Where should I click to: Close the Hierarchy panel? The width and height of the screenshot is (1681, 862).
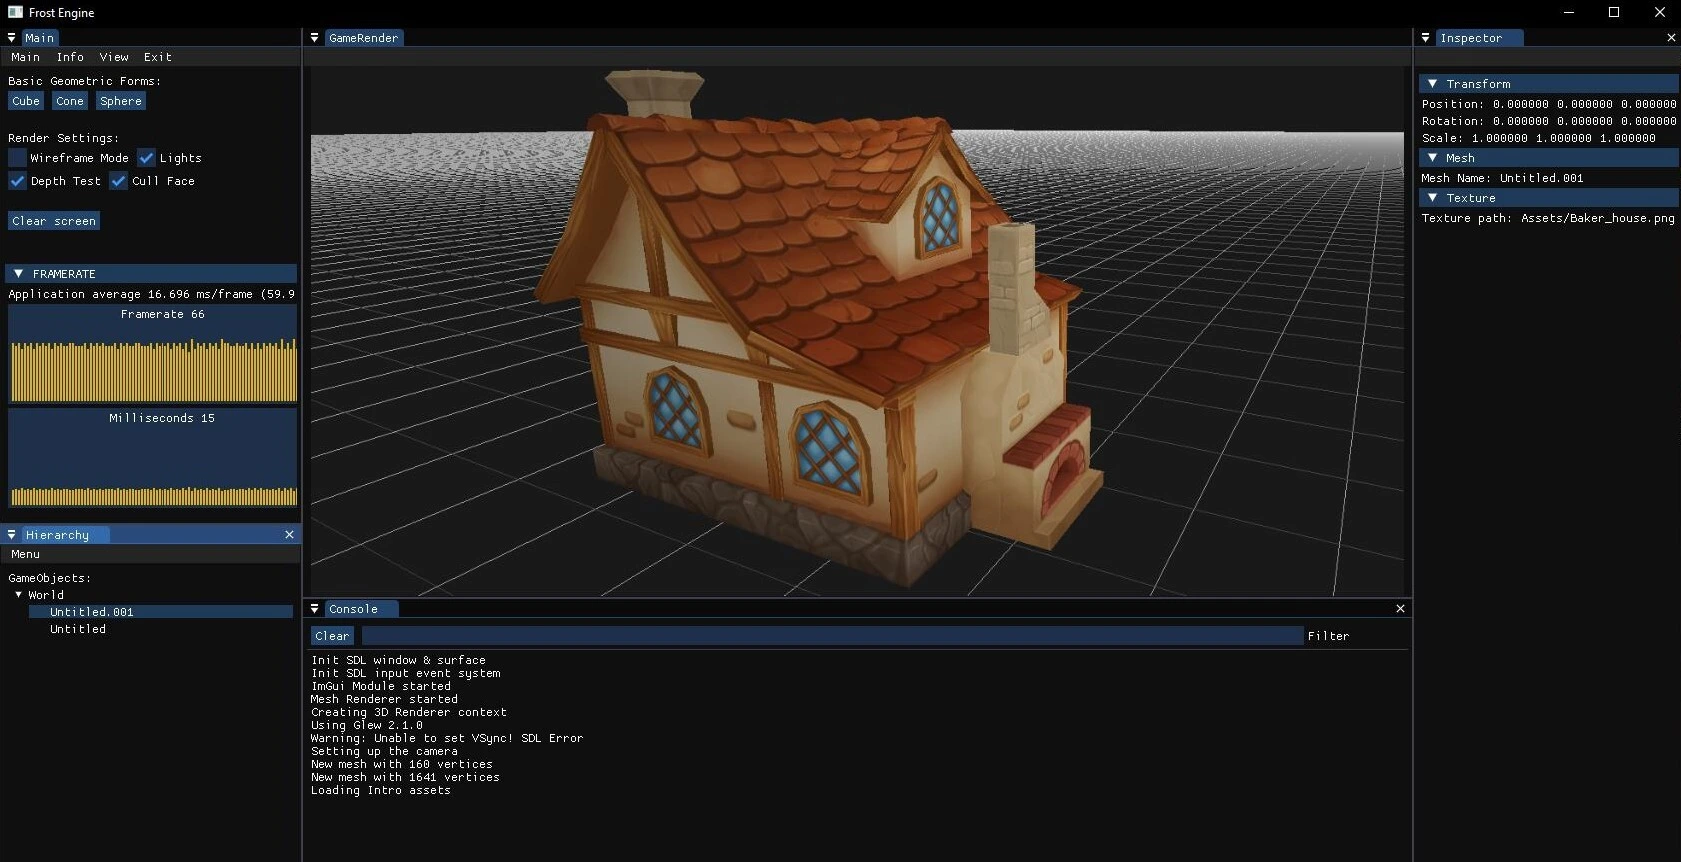pyautogui.click(x=290, y=535)
